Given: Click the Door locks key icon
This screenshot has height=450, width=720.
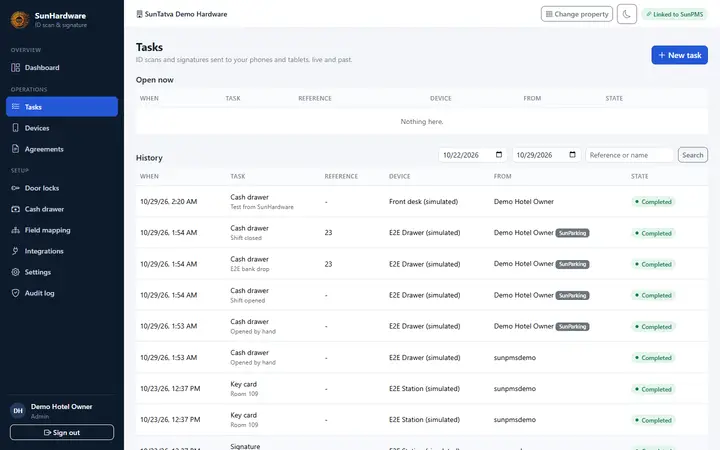Looking at the screenshot, I should pyautogui.click(x=16, y=188).
